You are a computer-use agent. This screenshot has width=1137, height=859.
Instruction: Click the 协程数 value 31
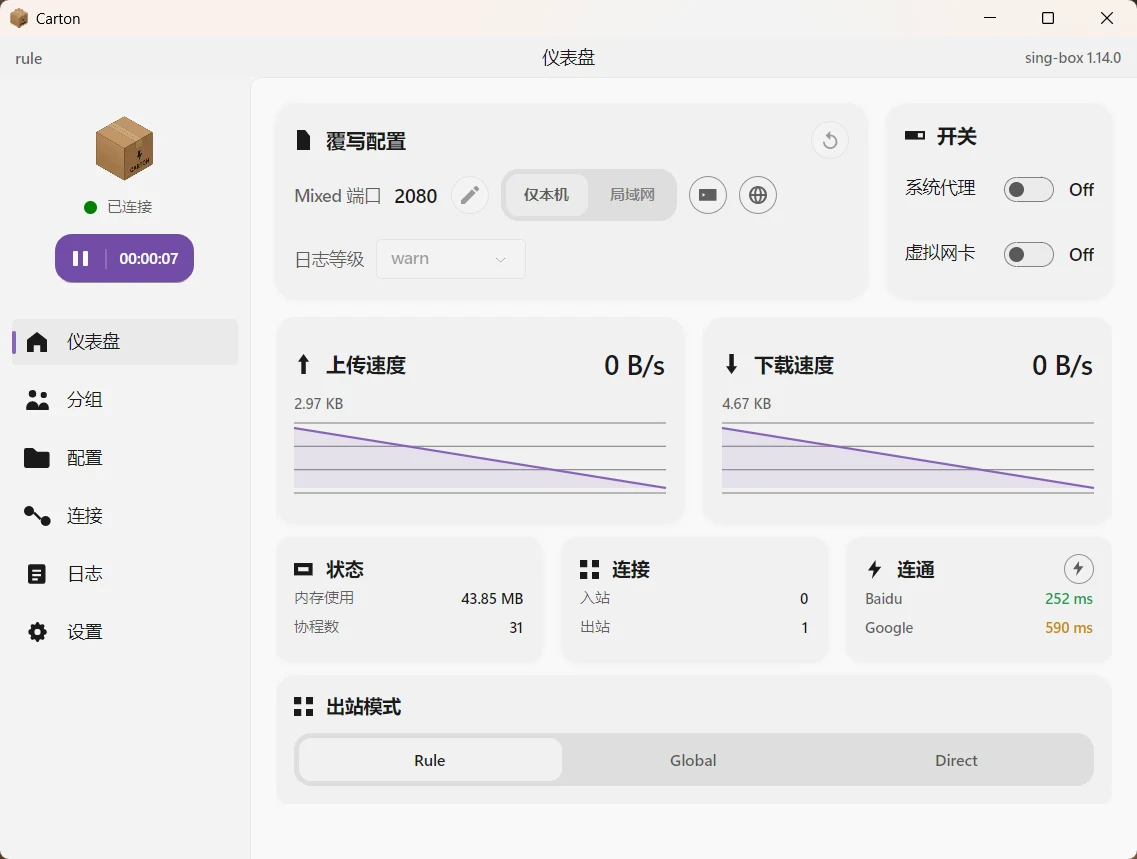516,628
